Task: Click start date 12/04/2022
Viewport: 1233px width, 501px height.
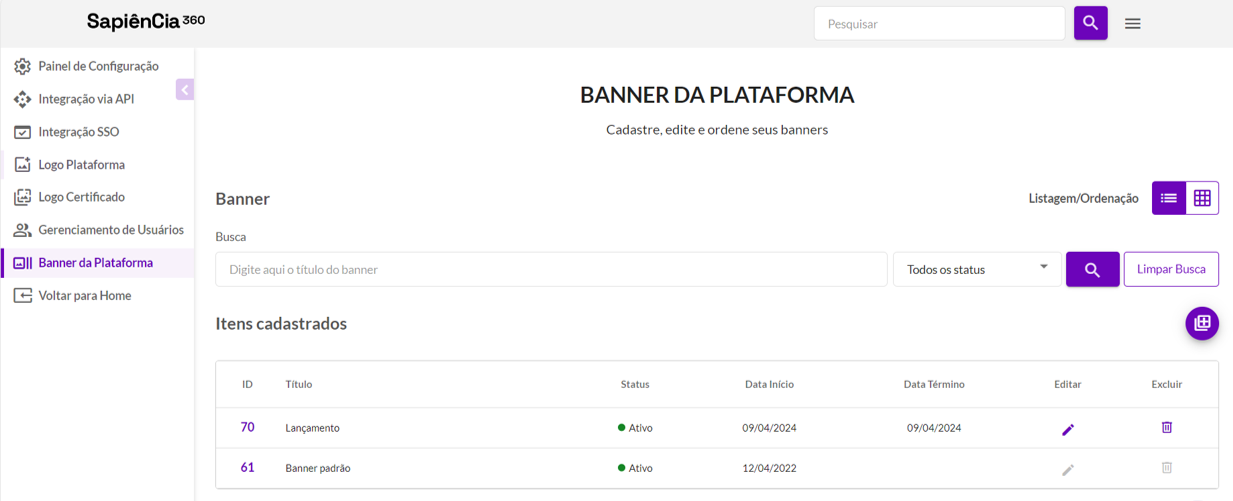Action: click(x=769, y=468)
